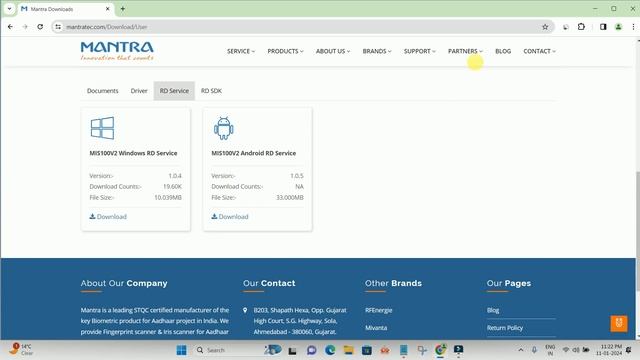The height and width of the screenshot is (360, 640).
Task: Click the download count 19.60K
Action: tap(172, 187)
